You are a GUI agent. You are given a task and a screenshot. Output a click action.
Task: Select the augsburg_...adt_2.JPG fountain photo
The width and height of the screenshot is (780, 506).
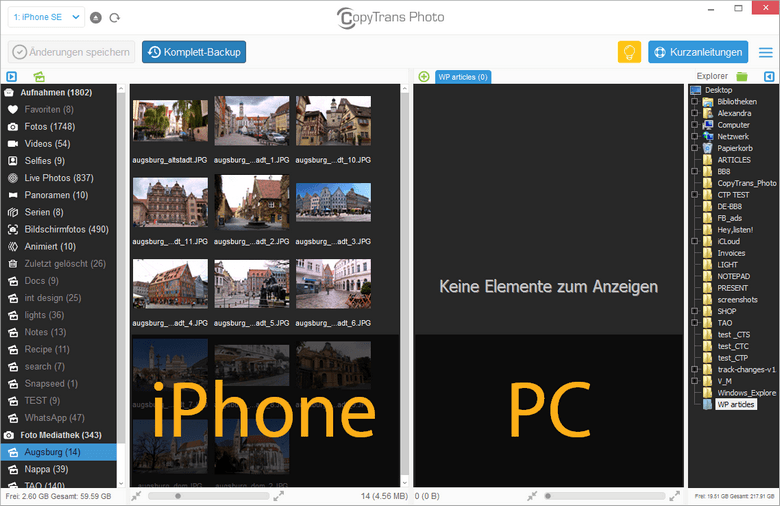[252, 202]
